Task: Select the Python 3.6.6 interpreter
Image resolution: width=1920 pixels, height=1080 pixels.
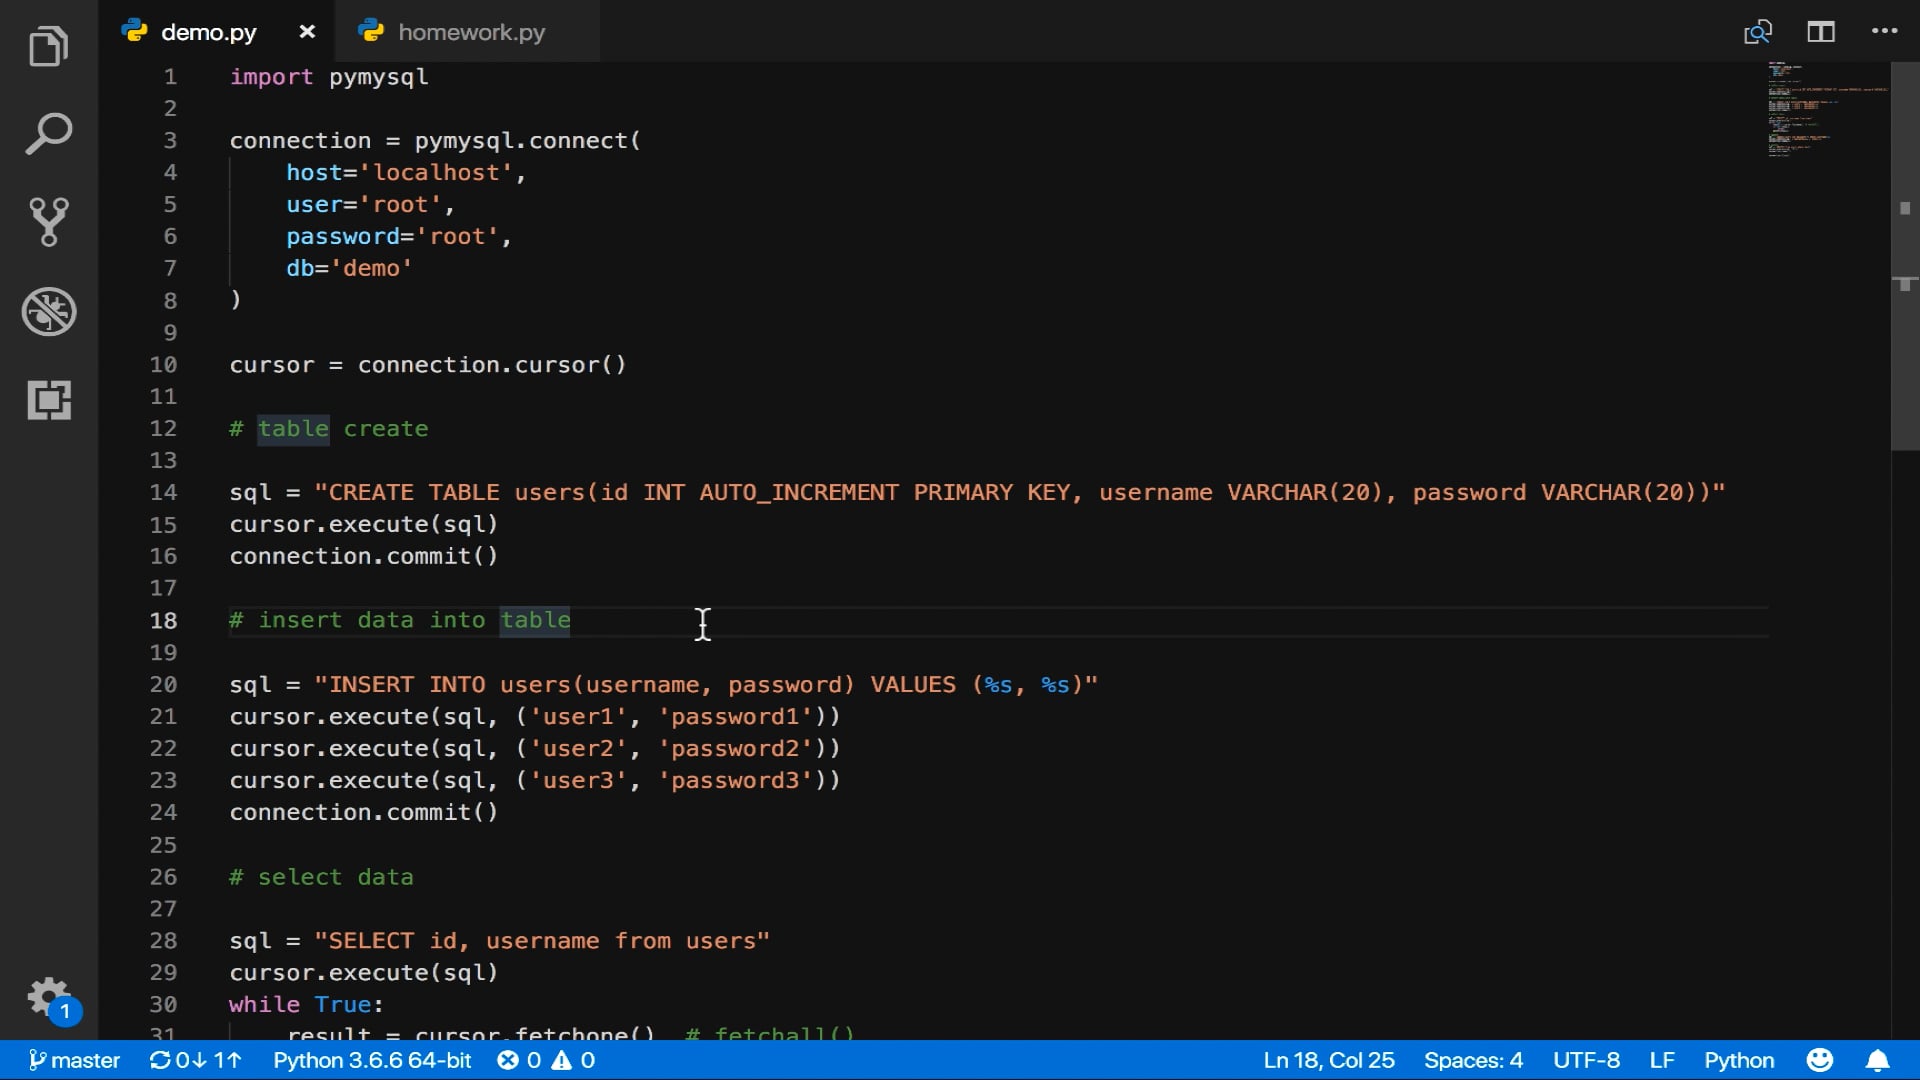Action: pos(372,1060)
